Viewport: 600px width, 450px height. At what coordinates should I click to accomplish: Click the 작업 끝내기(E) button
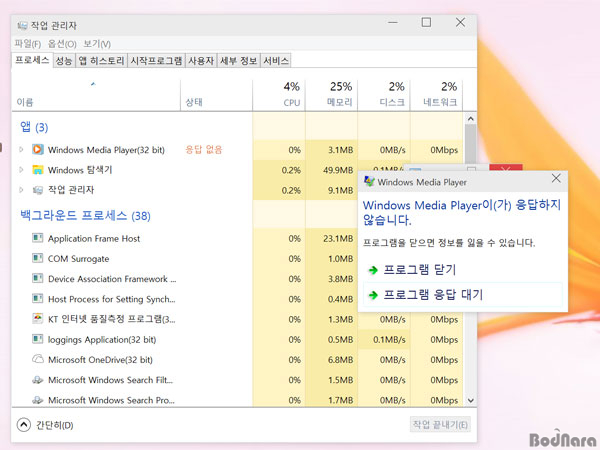coord(440,424)
